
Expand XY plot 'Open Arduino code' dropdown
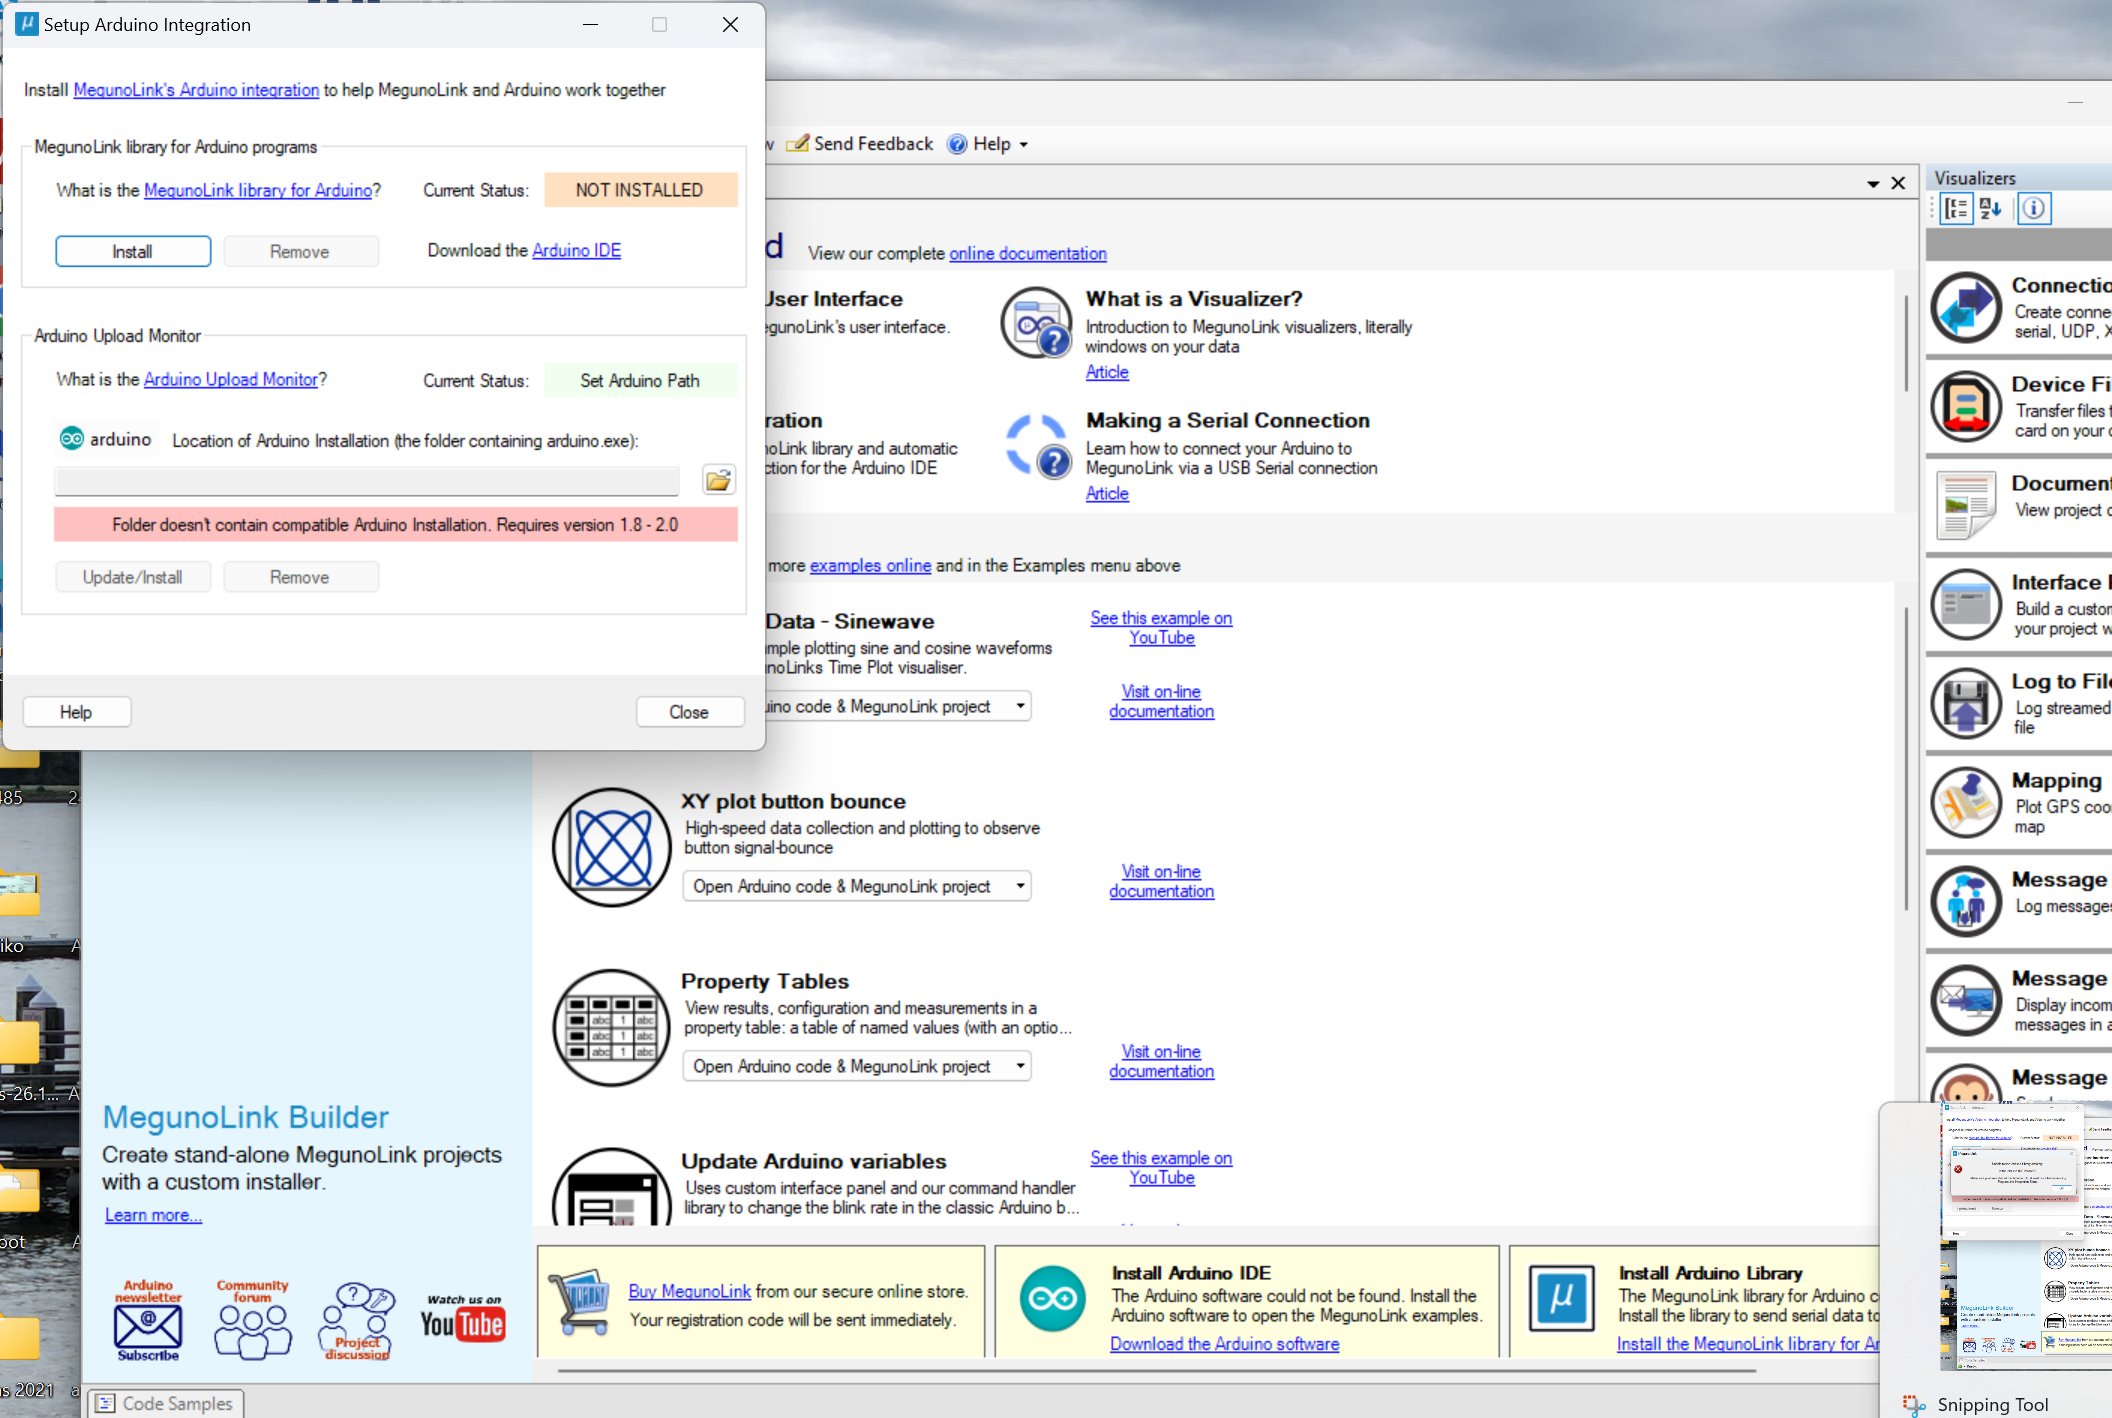(1020, 886)
